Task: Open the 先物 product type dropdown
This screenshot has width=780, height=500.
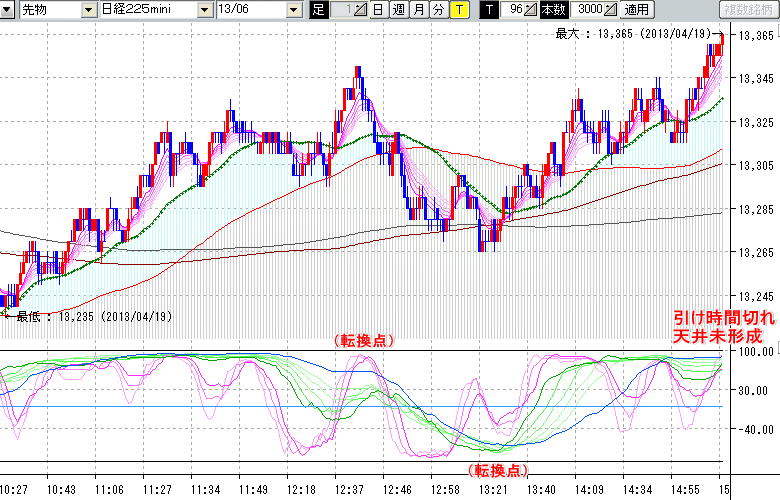Action: (x=89, y=10)
